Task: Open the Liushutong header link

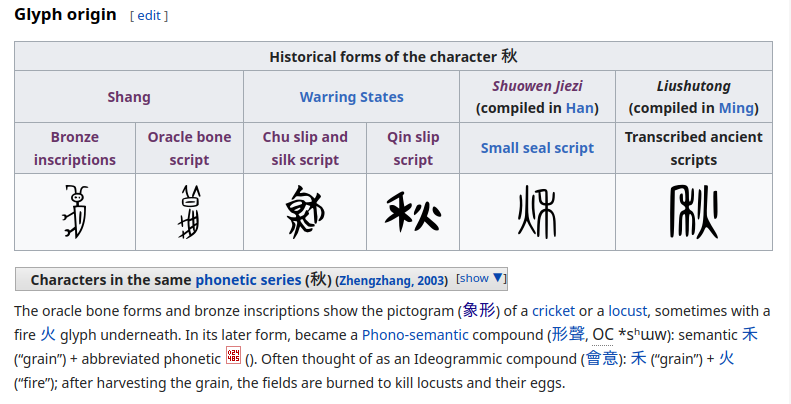Action: click(x=693, y=86)
